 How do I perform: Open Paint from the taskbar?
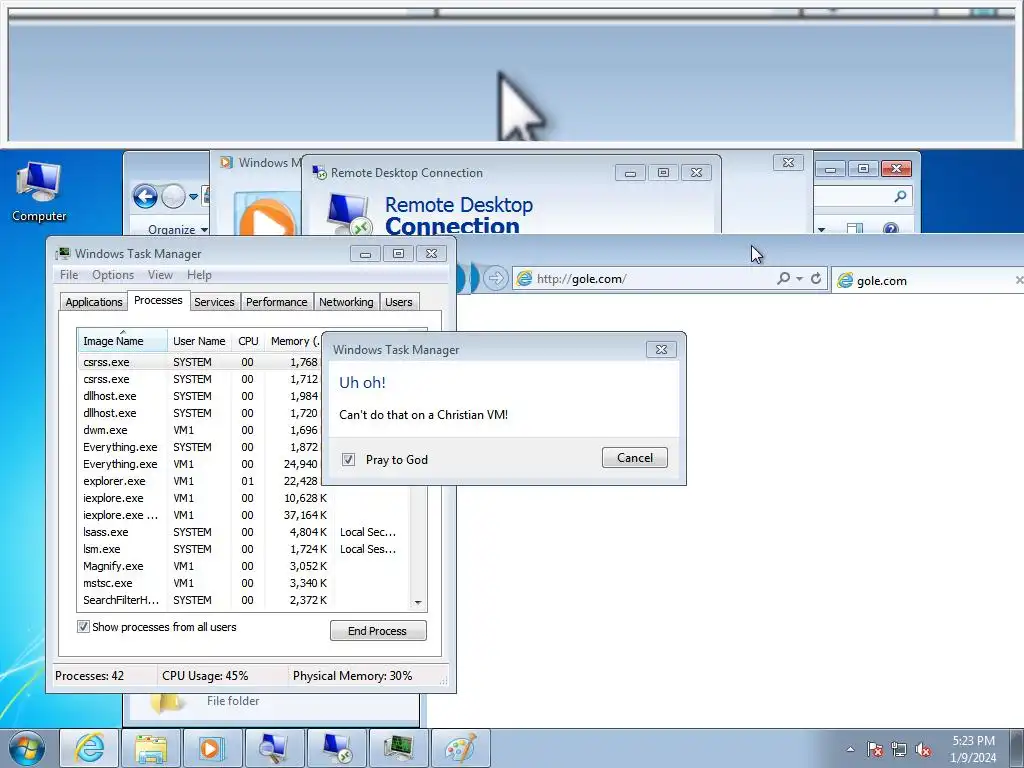tap(460, 748)
